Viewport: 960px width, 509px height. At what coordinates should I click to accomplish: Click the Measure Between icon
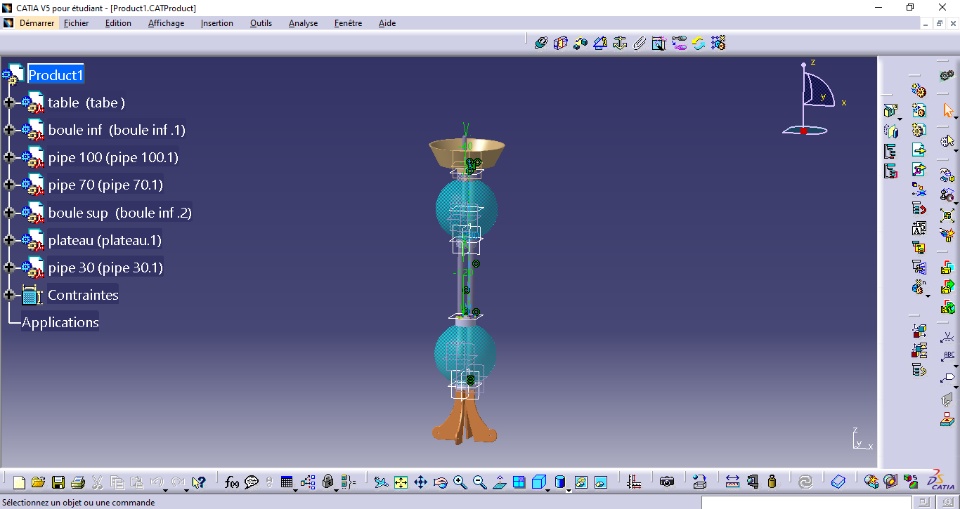[x=732, y=483]
